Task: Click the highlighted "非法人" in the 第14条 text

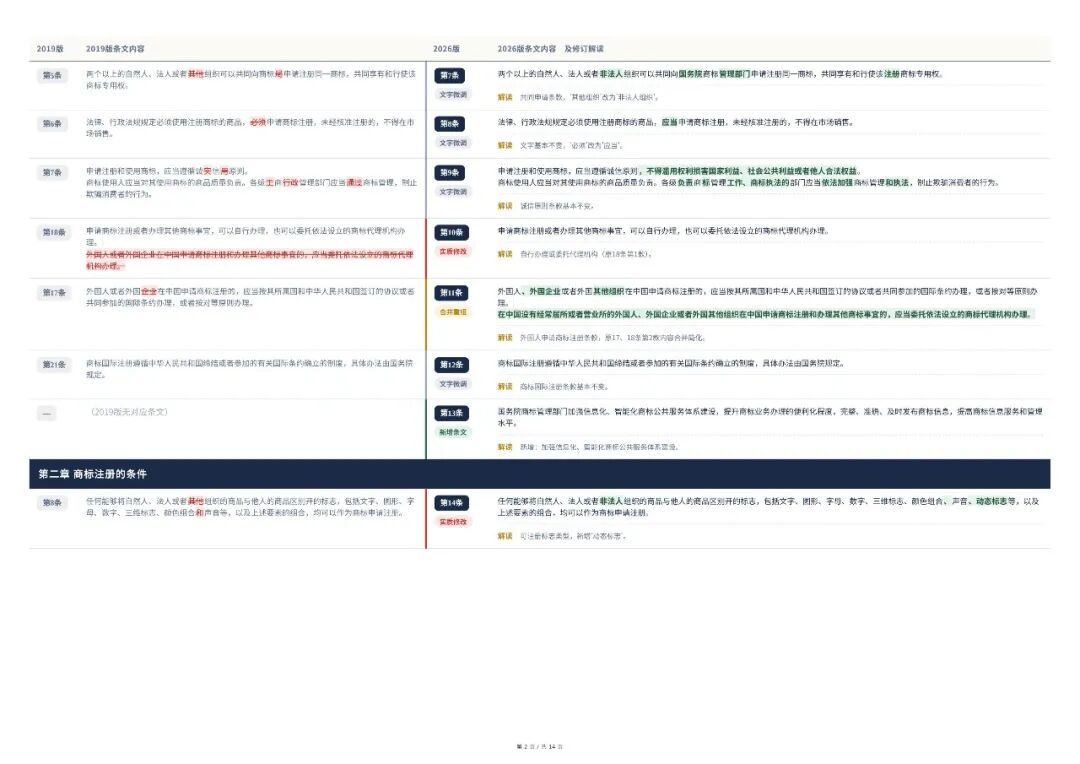Action: [x=611, y=502]
